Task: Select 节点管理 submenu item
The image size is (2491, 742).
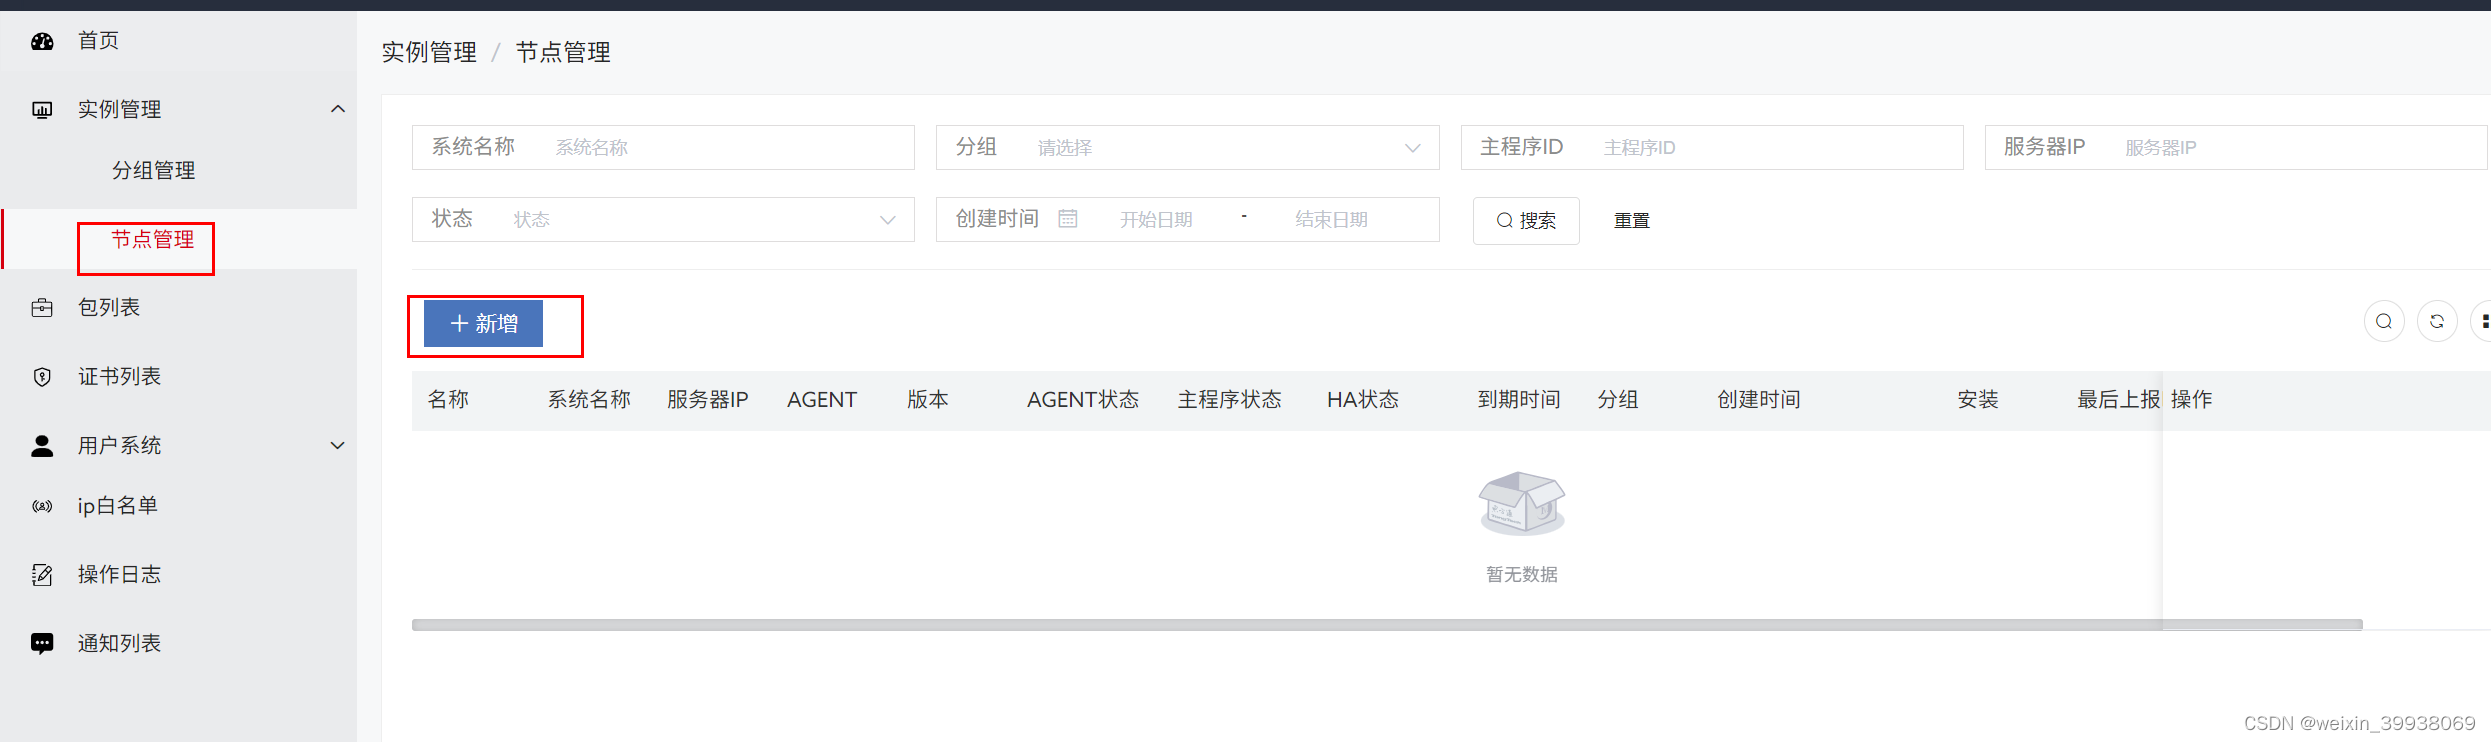Action: click(153, 240)
